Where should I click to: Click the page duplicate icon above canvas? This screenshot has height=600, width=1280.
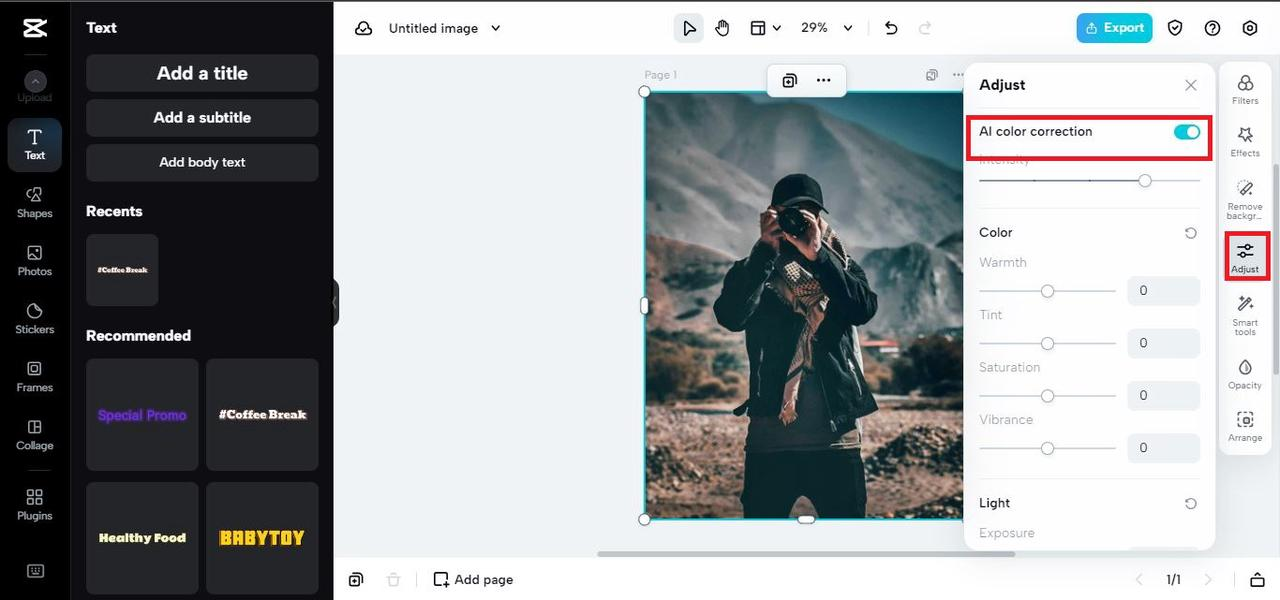[x=932, y=75]
